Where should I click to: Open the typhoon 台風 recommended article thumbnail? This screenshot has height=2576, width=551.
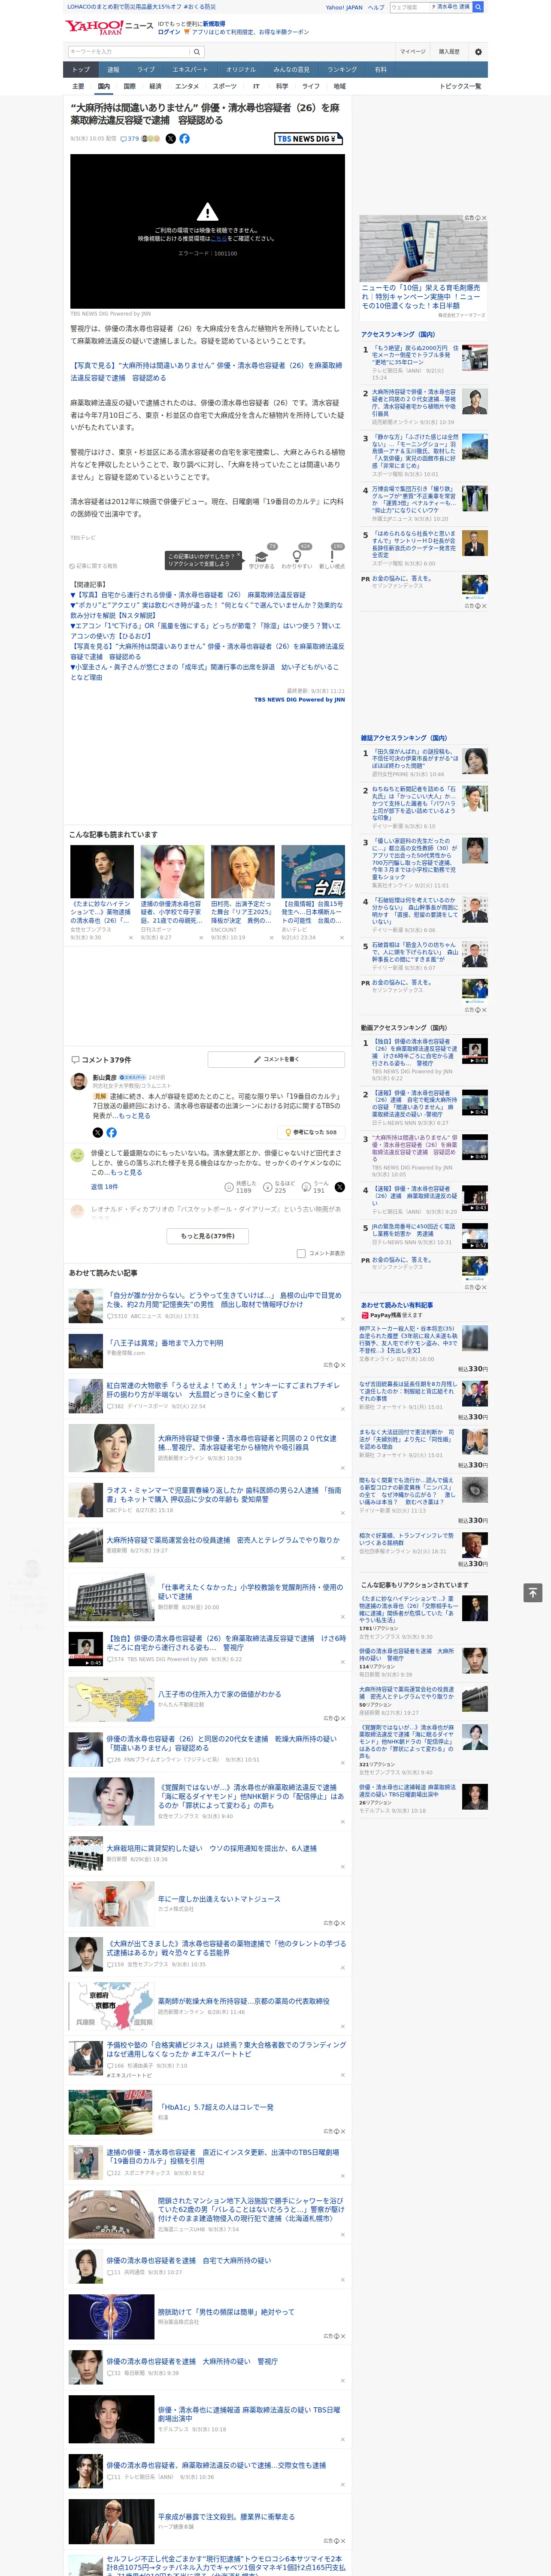(x=313, y=872)
